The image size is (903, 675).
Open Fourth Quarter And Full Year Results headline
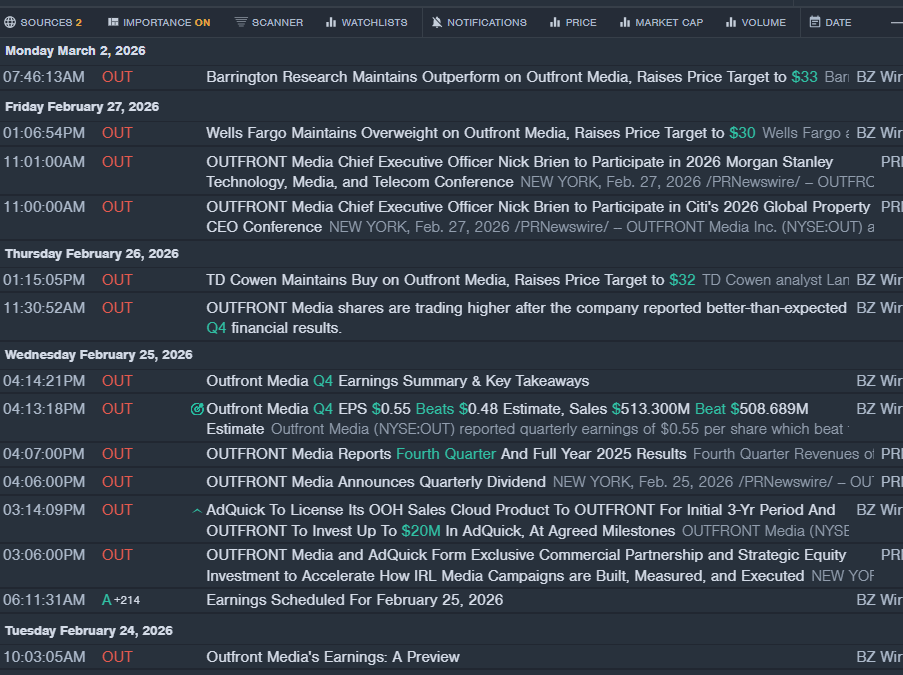coord(446,454)
